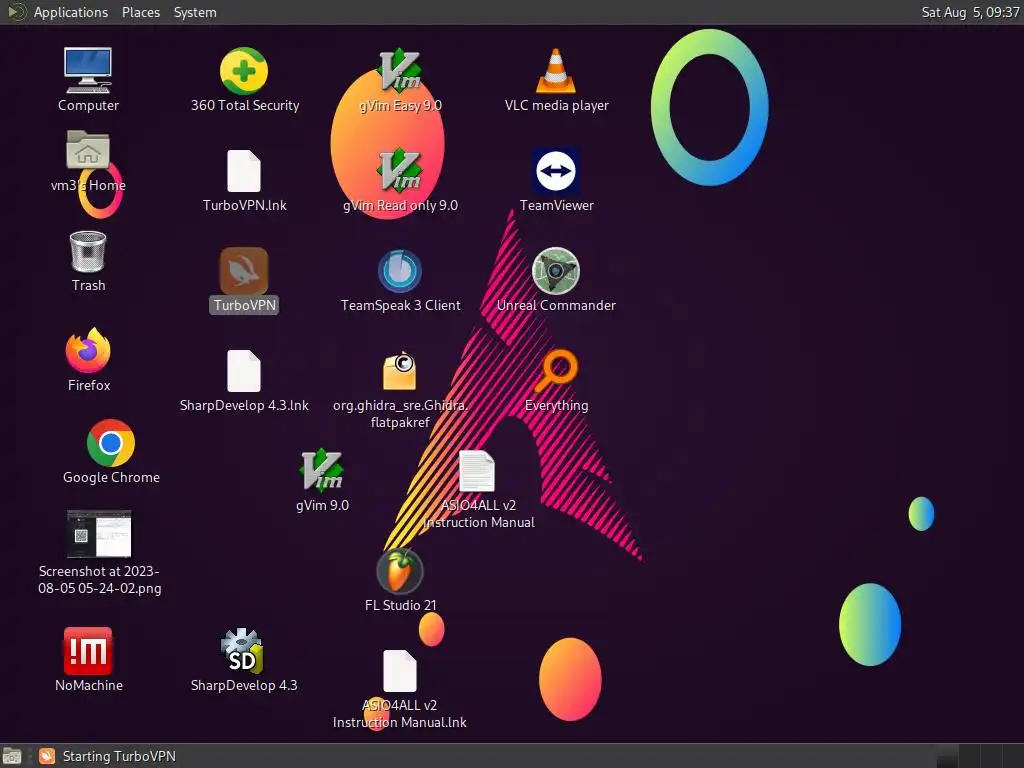Select ASIO4ALL v2 Instruction Manual.lnk file
The height and width of the screenshot is (768, 1024).
coord(400,671)
